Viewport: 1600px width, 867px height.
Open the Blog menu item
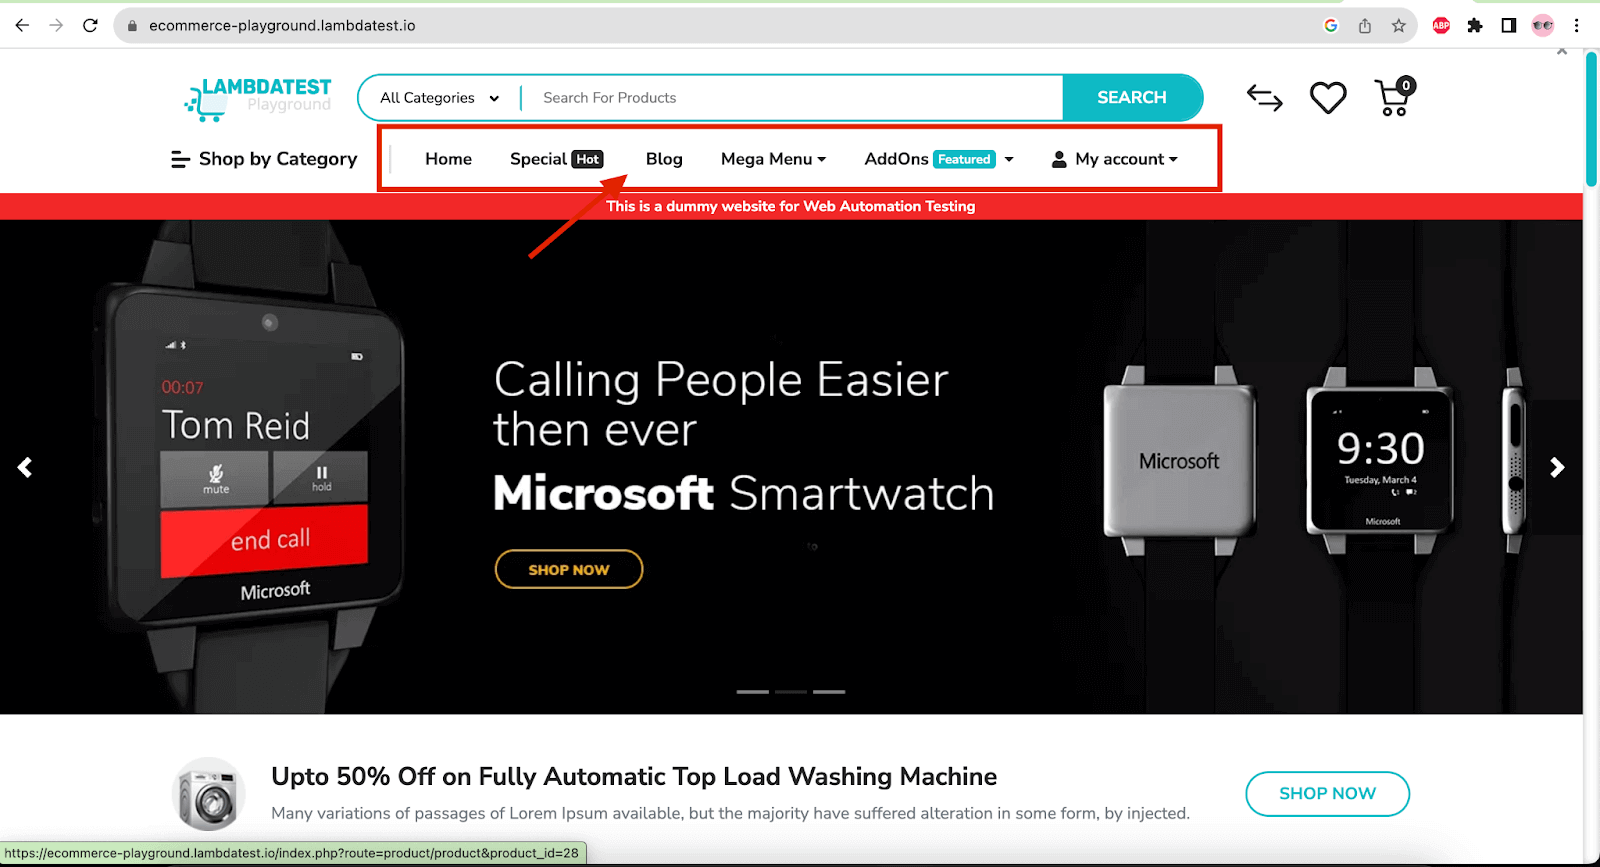tap(664, 159)
